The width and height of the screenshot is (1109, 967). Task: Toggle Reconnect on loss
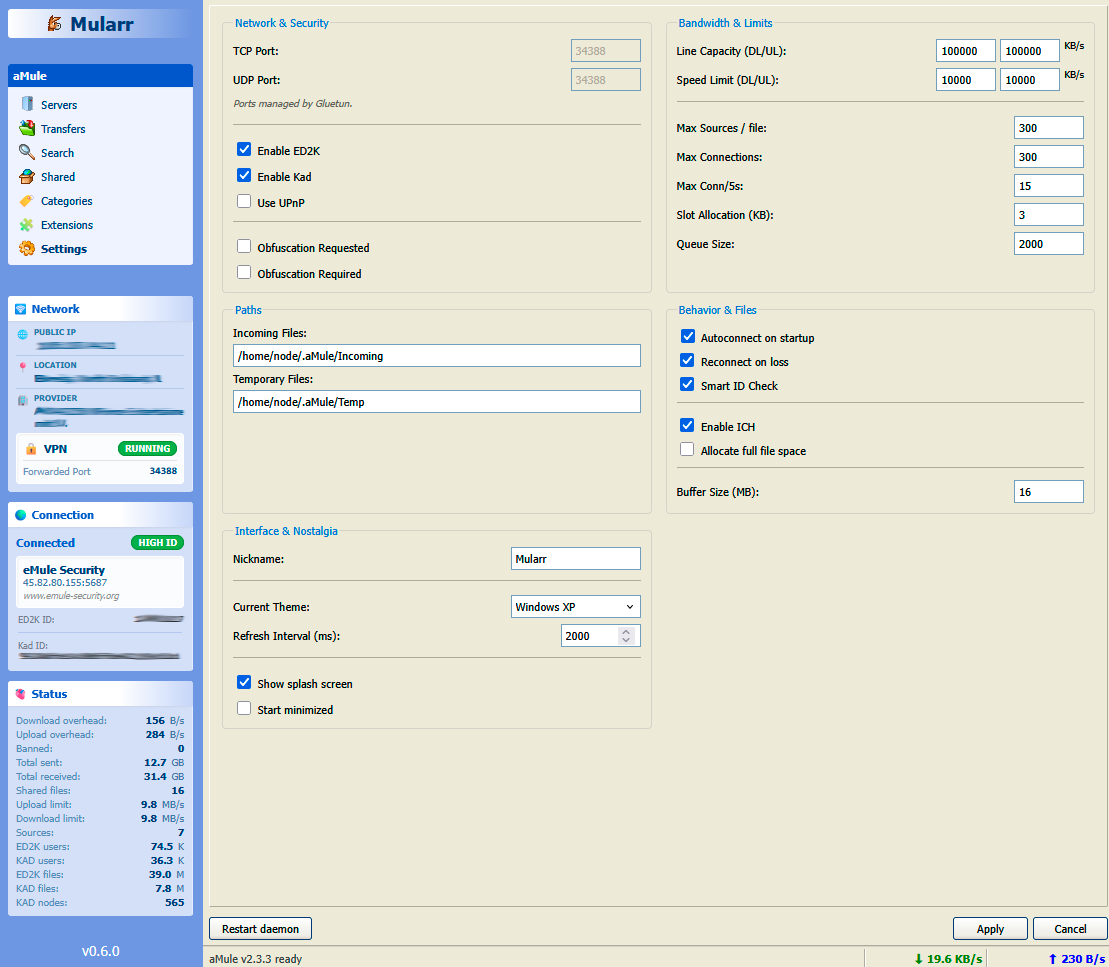[x=687, y=361]
